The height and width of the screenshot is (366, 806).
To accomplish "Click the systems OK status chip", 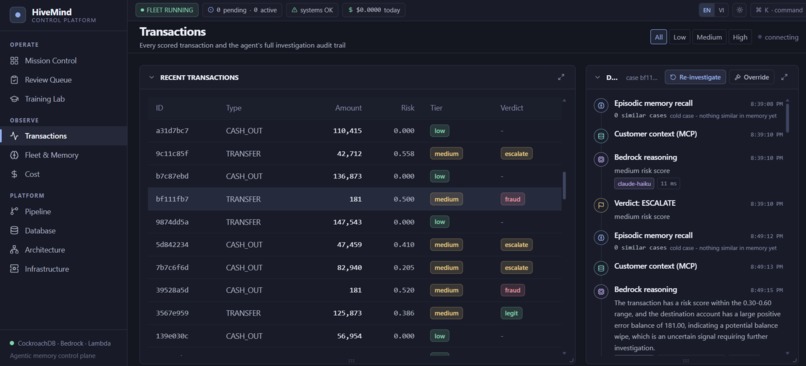I will (x=312, y=10).
